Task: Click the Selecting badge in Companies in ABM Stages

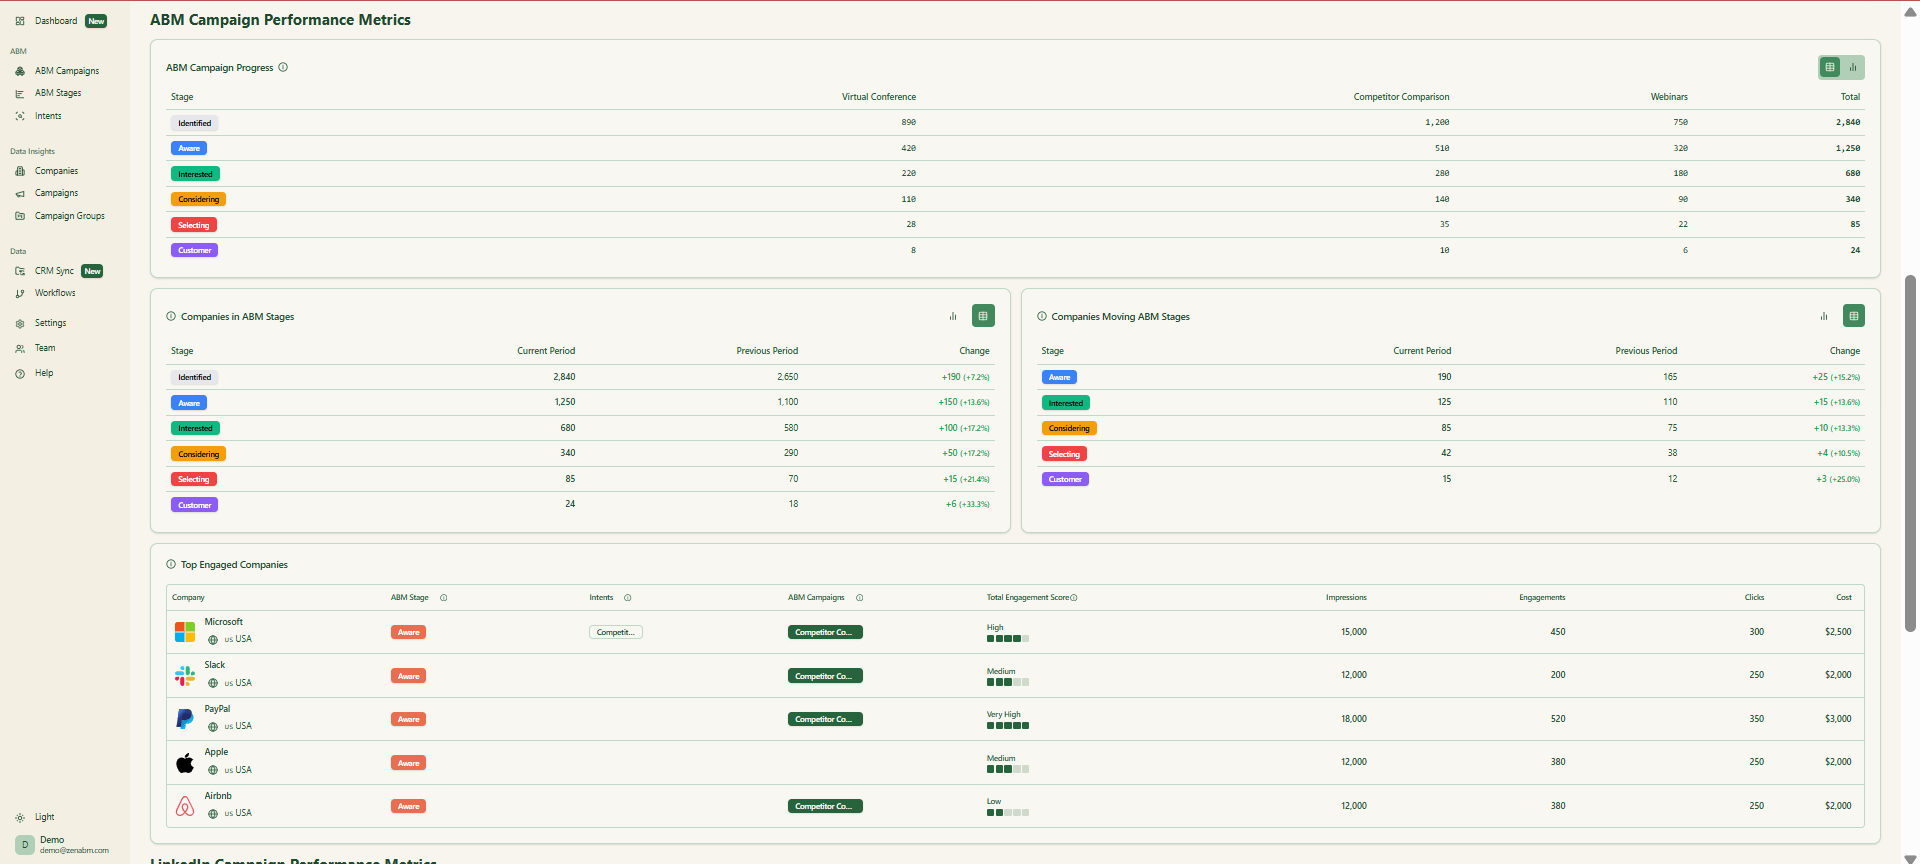Action: (194, 479)
